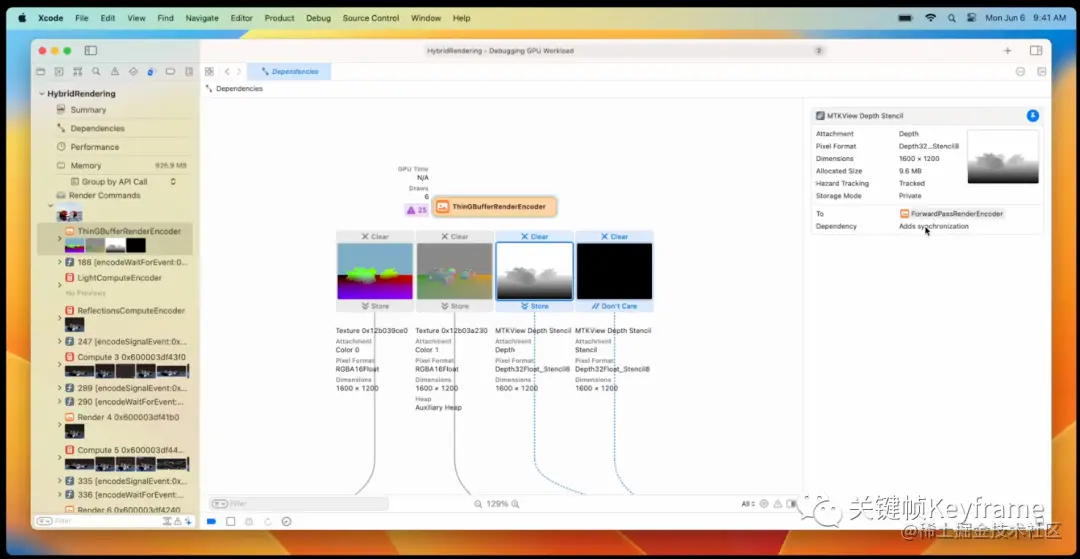Open the Debug menu
Viewport: 1080px width, 559px height.
point(318,18)
